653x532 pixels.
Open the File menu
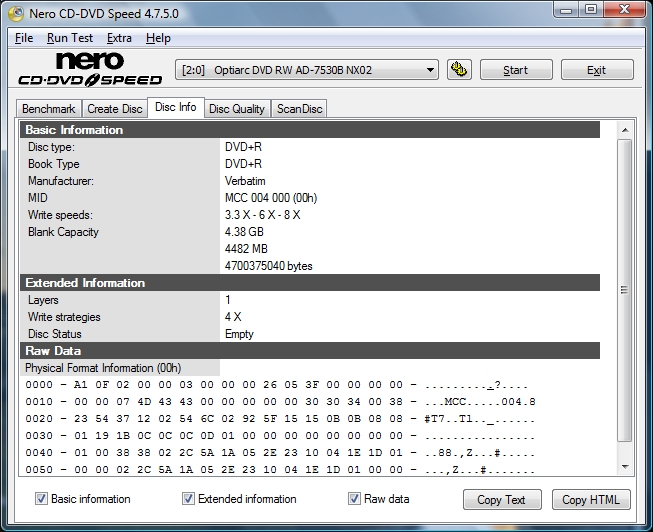(24, 38)
